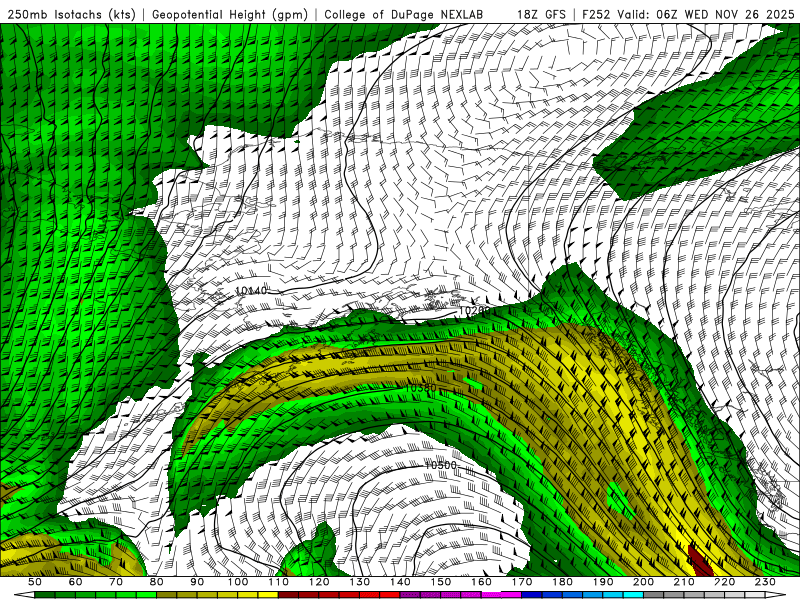Click the 60 value on the color scale

[x=76, y=582]
